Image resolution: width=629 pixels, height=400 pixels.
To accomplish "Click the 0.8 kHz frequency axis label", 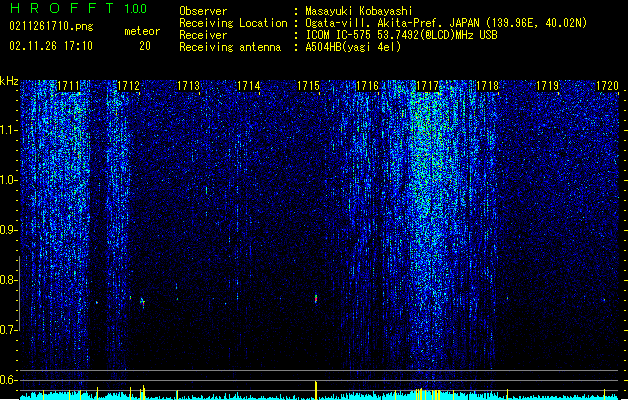I will click(9, 280).
